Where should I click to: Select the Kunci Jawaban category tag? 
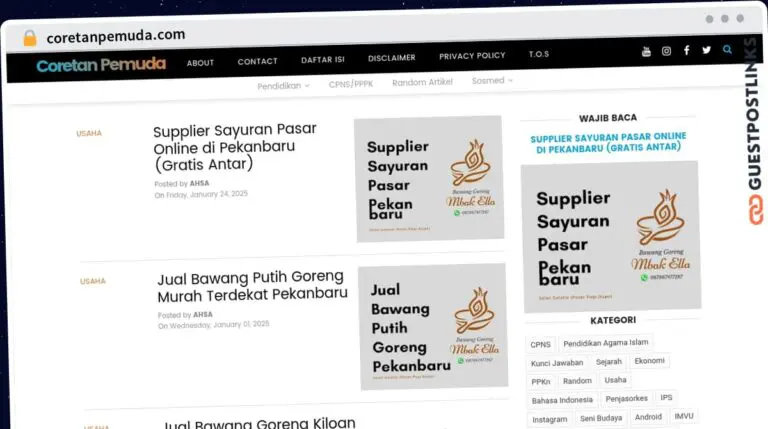(x=557, y=363)
